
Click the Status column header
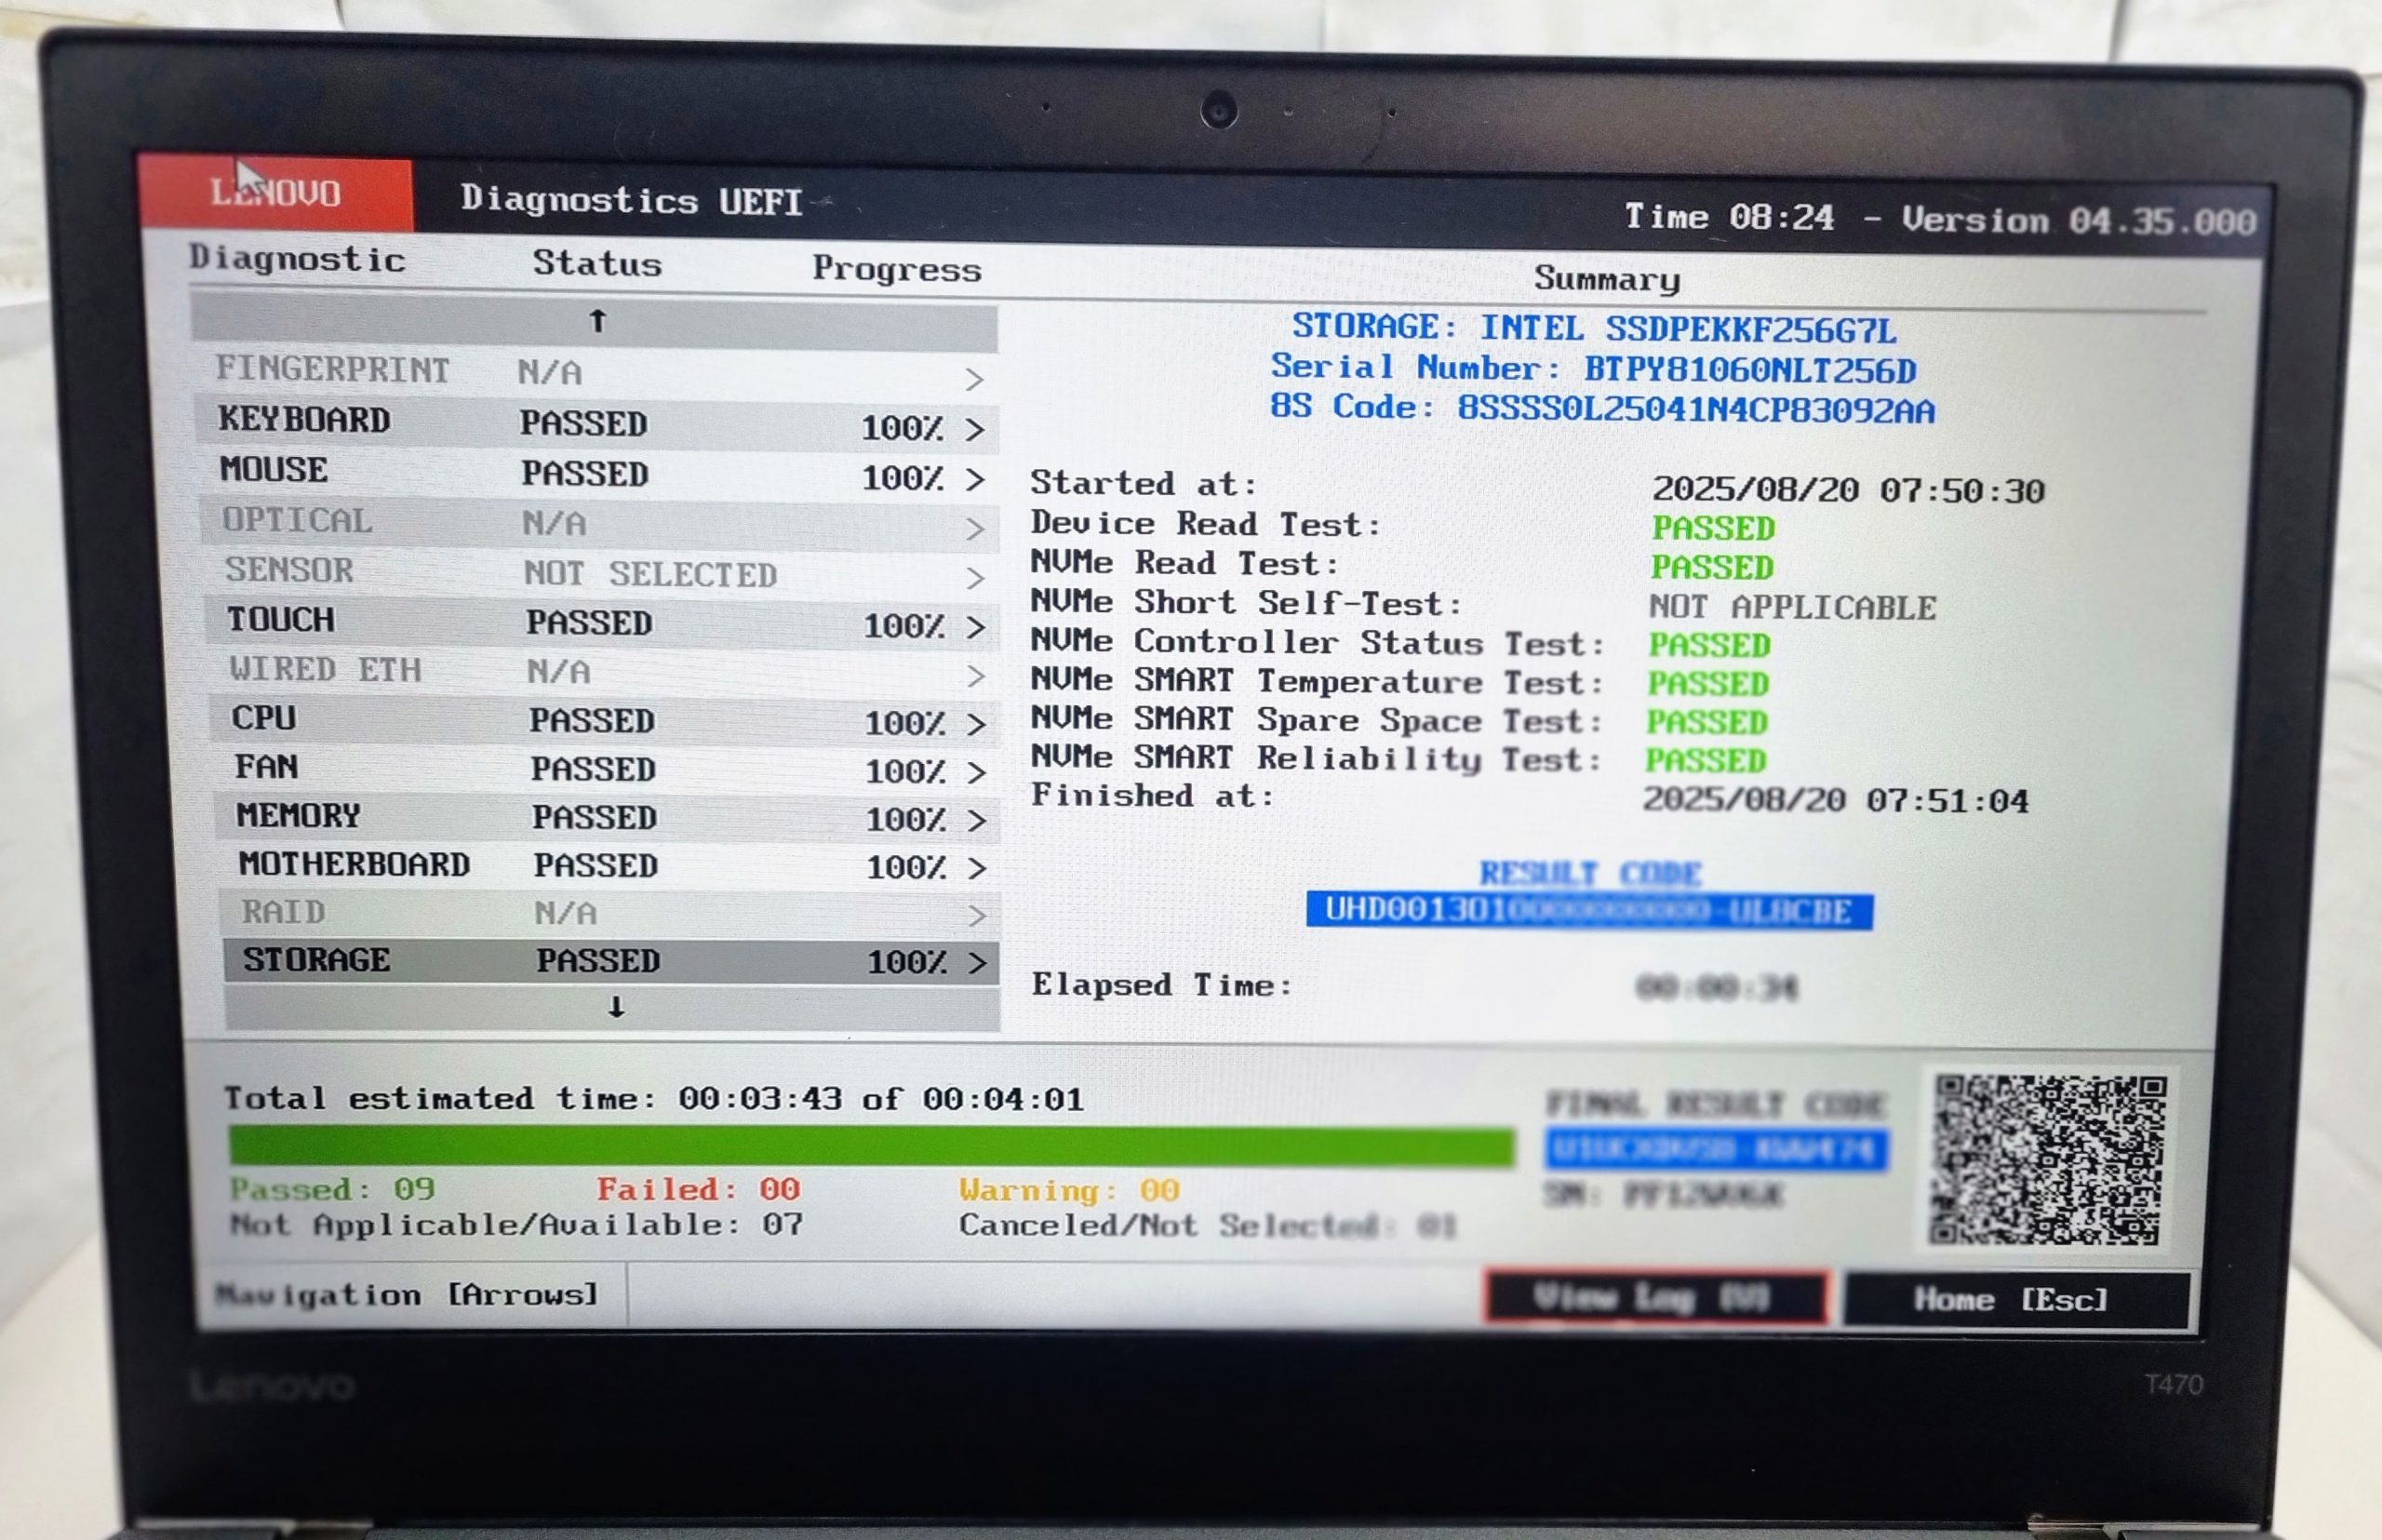[597, 263]
